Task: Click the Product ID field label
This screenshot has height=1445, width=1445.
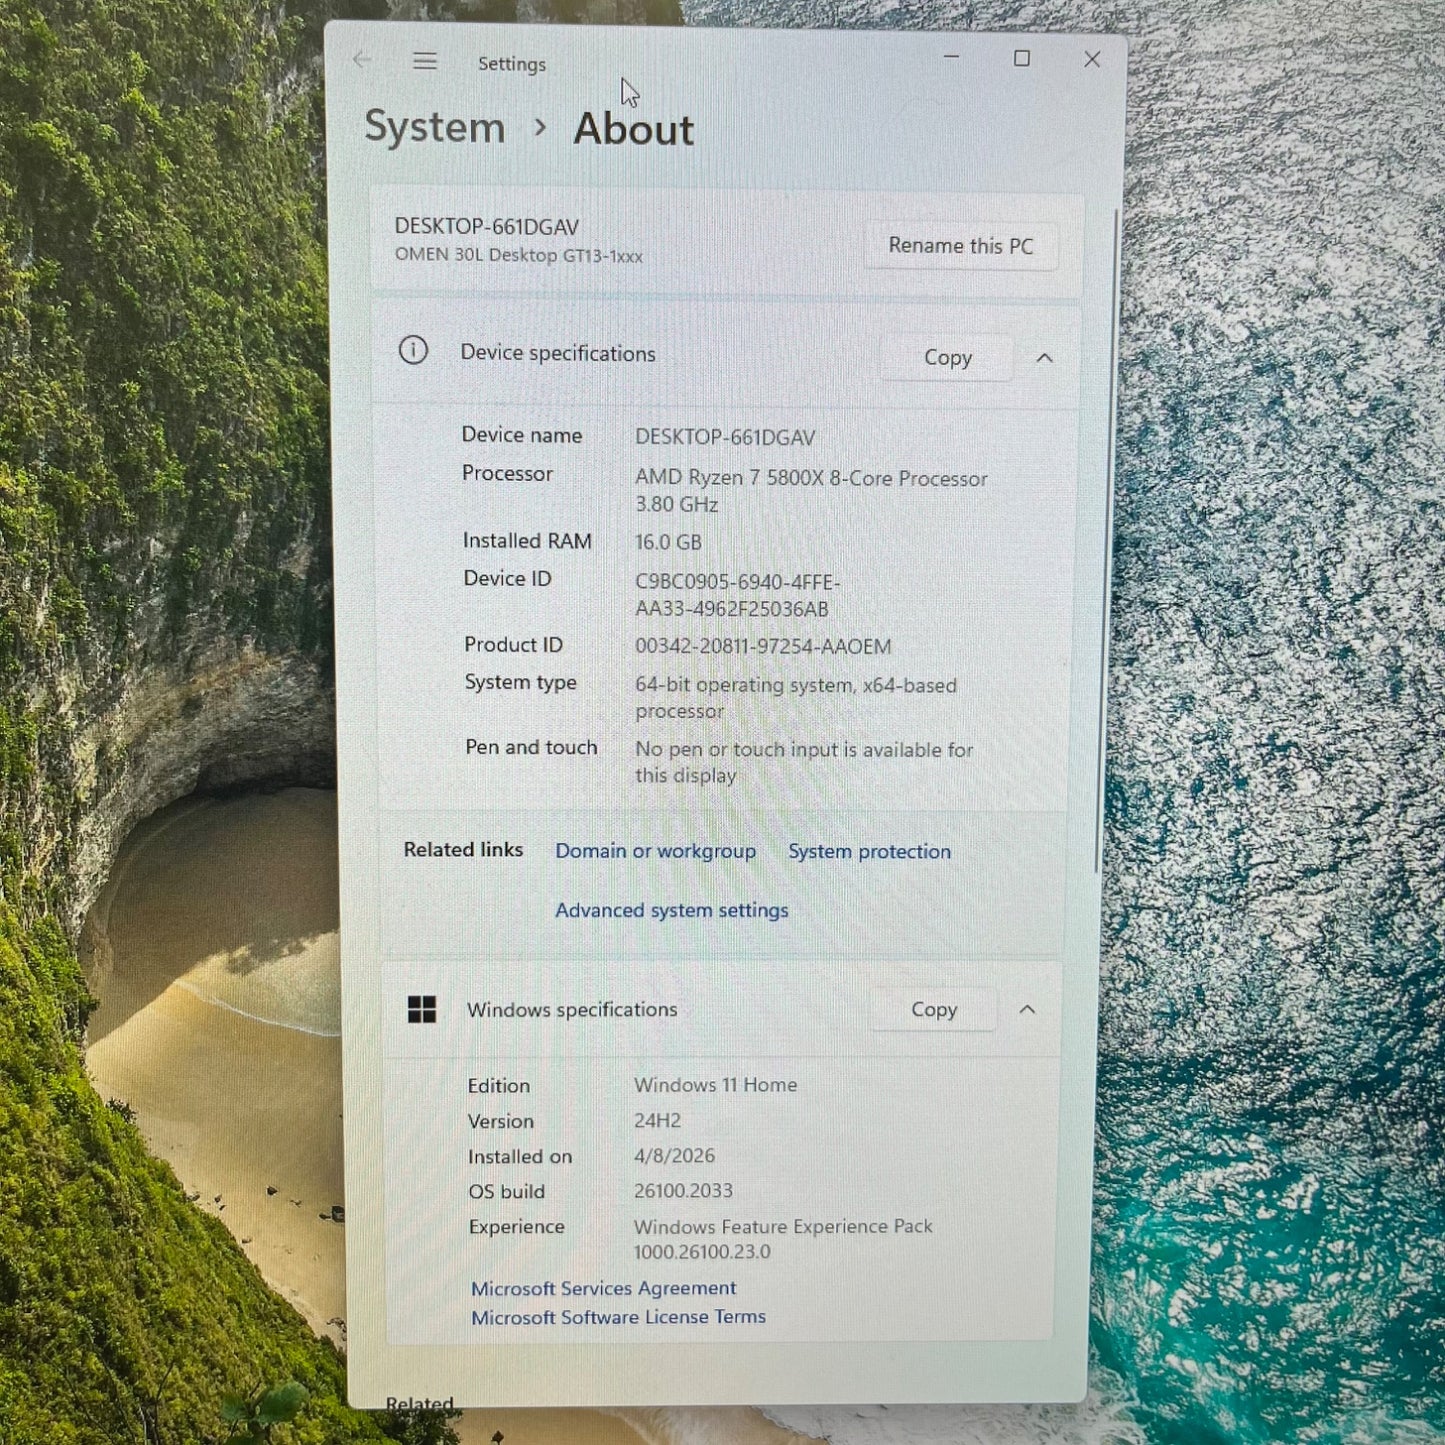Action: [513, 645]
